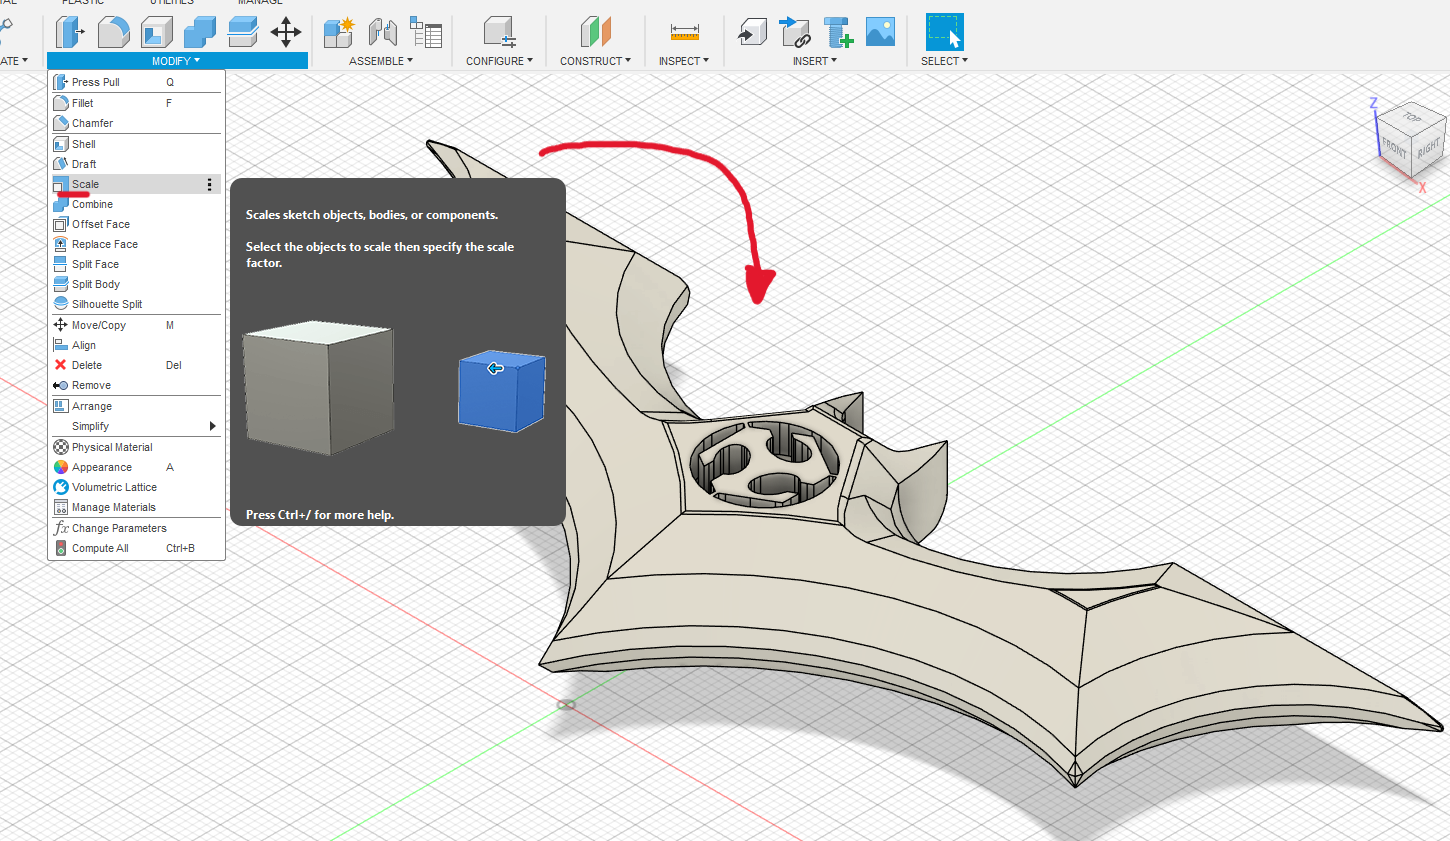Click the Combine icon in the toolbar
The image size is (1450, 841).
click(199, 32)
